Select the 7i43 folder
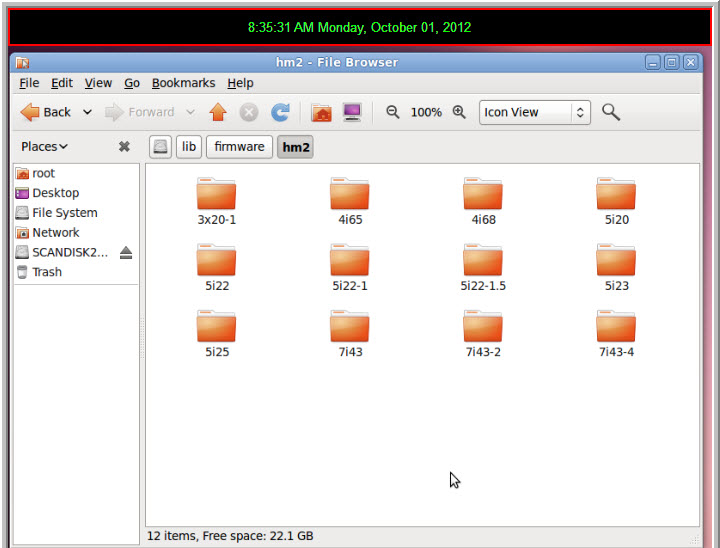Screen dimensions: 720x548 (x=350, y=333)
